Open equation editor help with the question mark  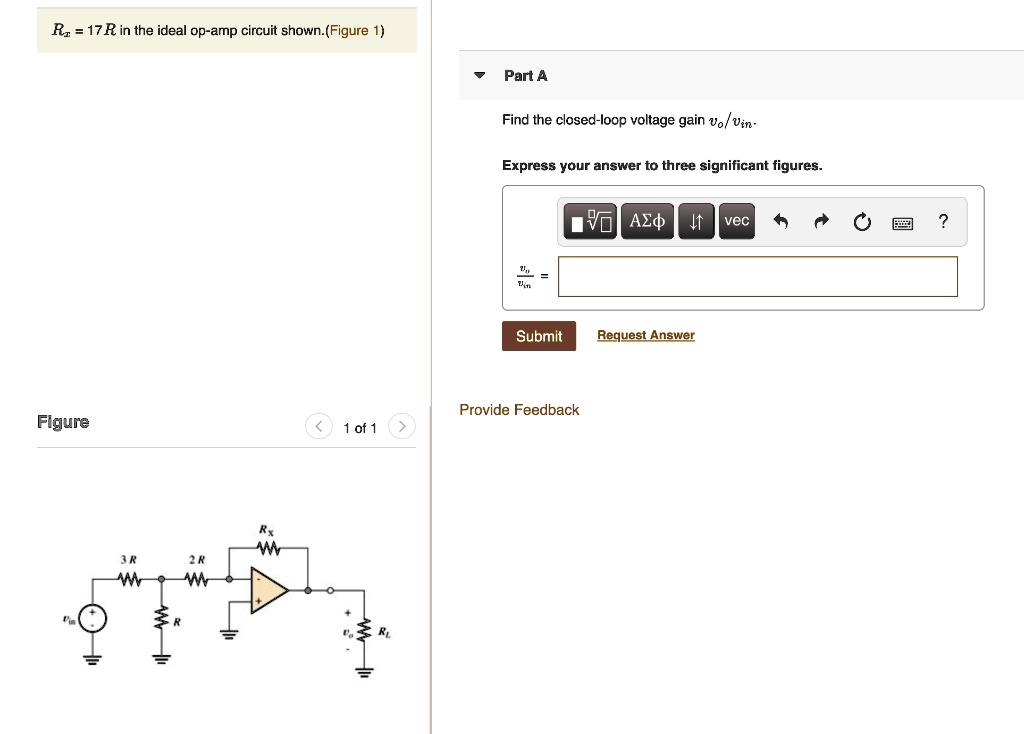(x=942, y=221)
